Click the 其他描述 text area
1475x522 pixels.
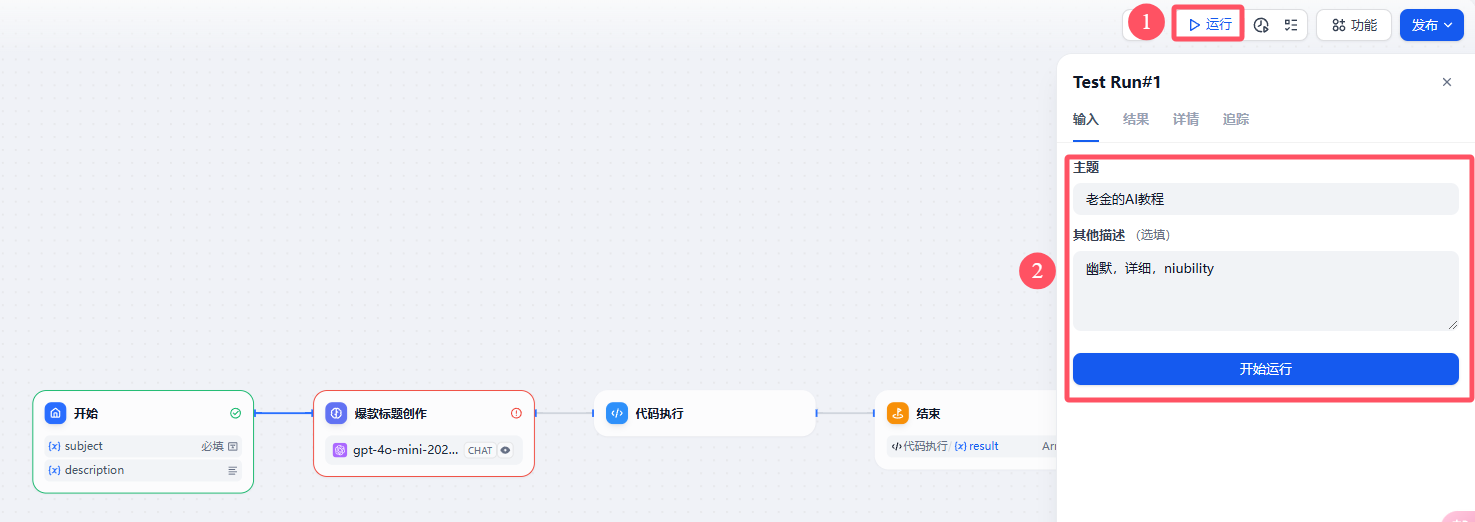pos(1266,291)
